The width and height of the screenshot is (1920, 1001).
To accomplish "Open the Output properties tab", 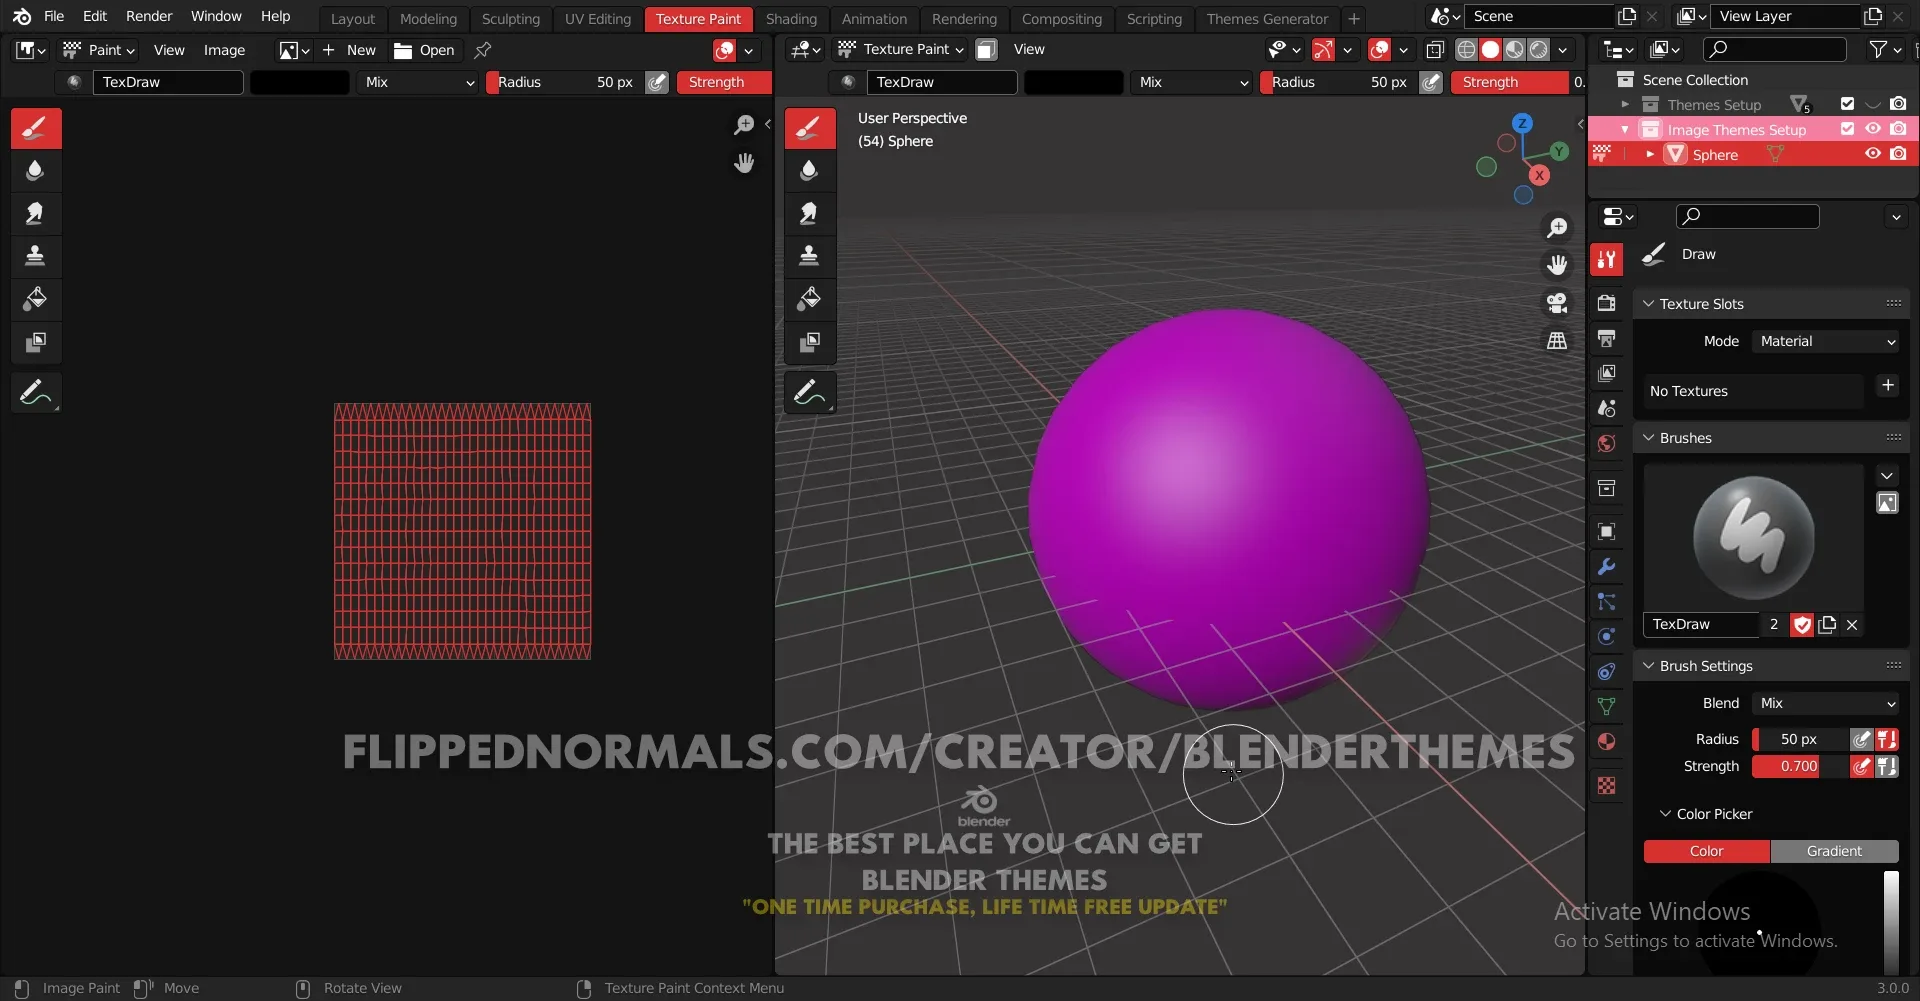I will coord(1607,339).
